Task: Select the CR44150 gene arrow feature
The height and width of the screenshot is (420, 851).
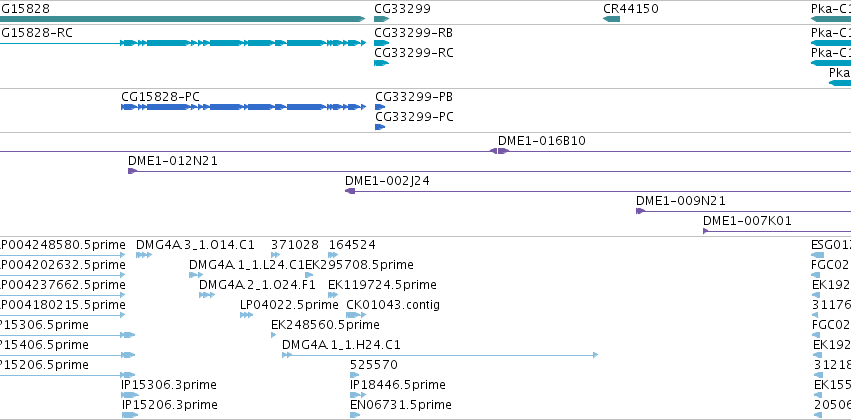Action: point(611,20)
